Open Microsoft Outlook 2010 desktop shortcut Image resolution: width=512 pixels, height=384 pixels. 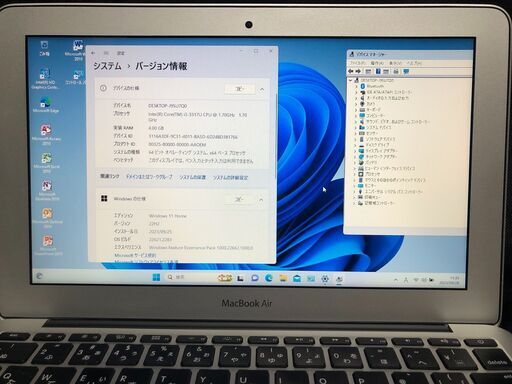(47, 218)
